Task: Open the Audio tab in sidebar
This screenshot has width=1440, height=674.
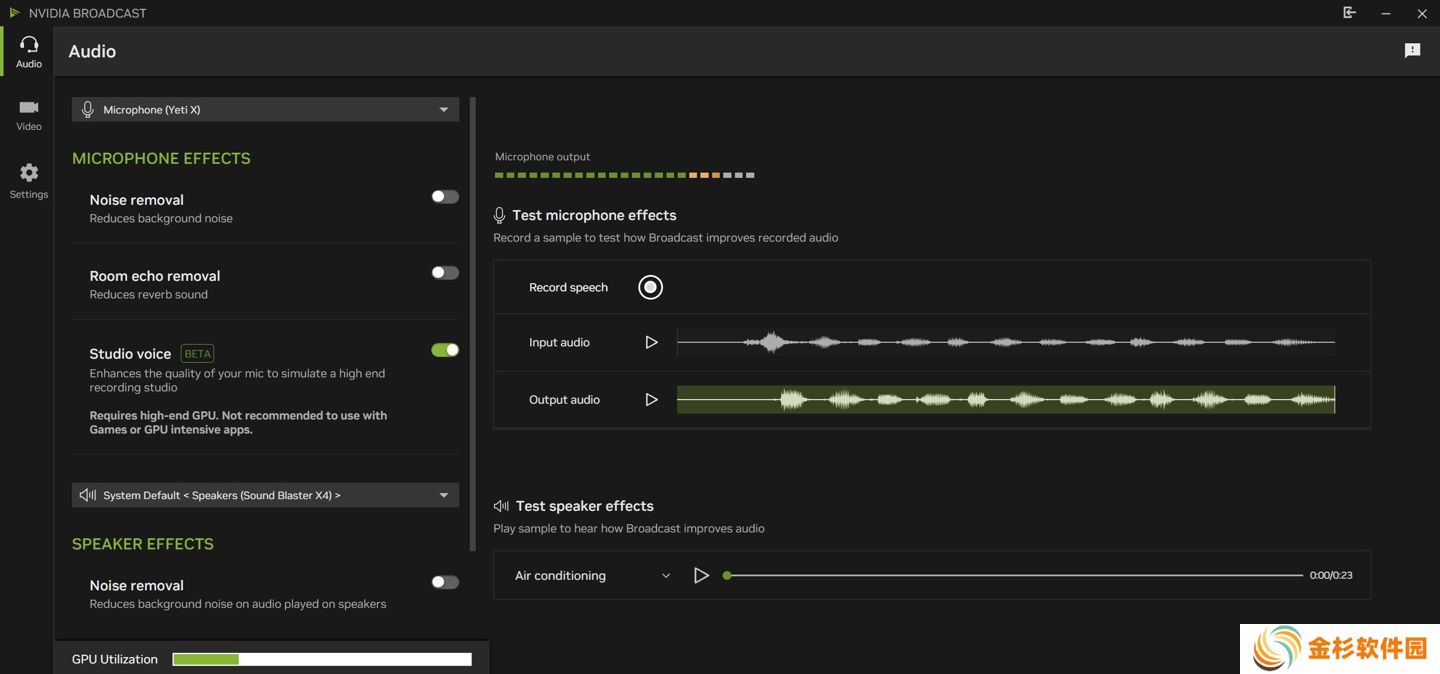Action: coord(29,52)
